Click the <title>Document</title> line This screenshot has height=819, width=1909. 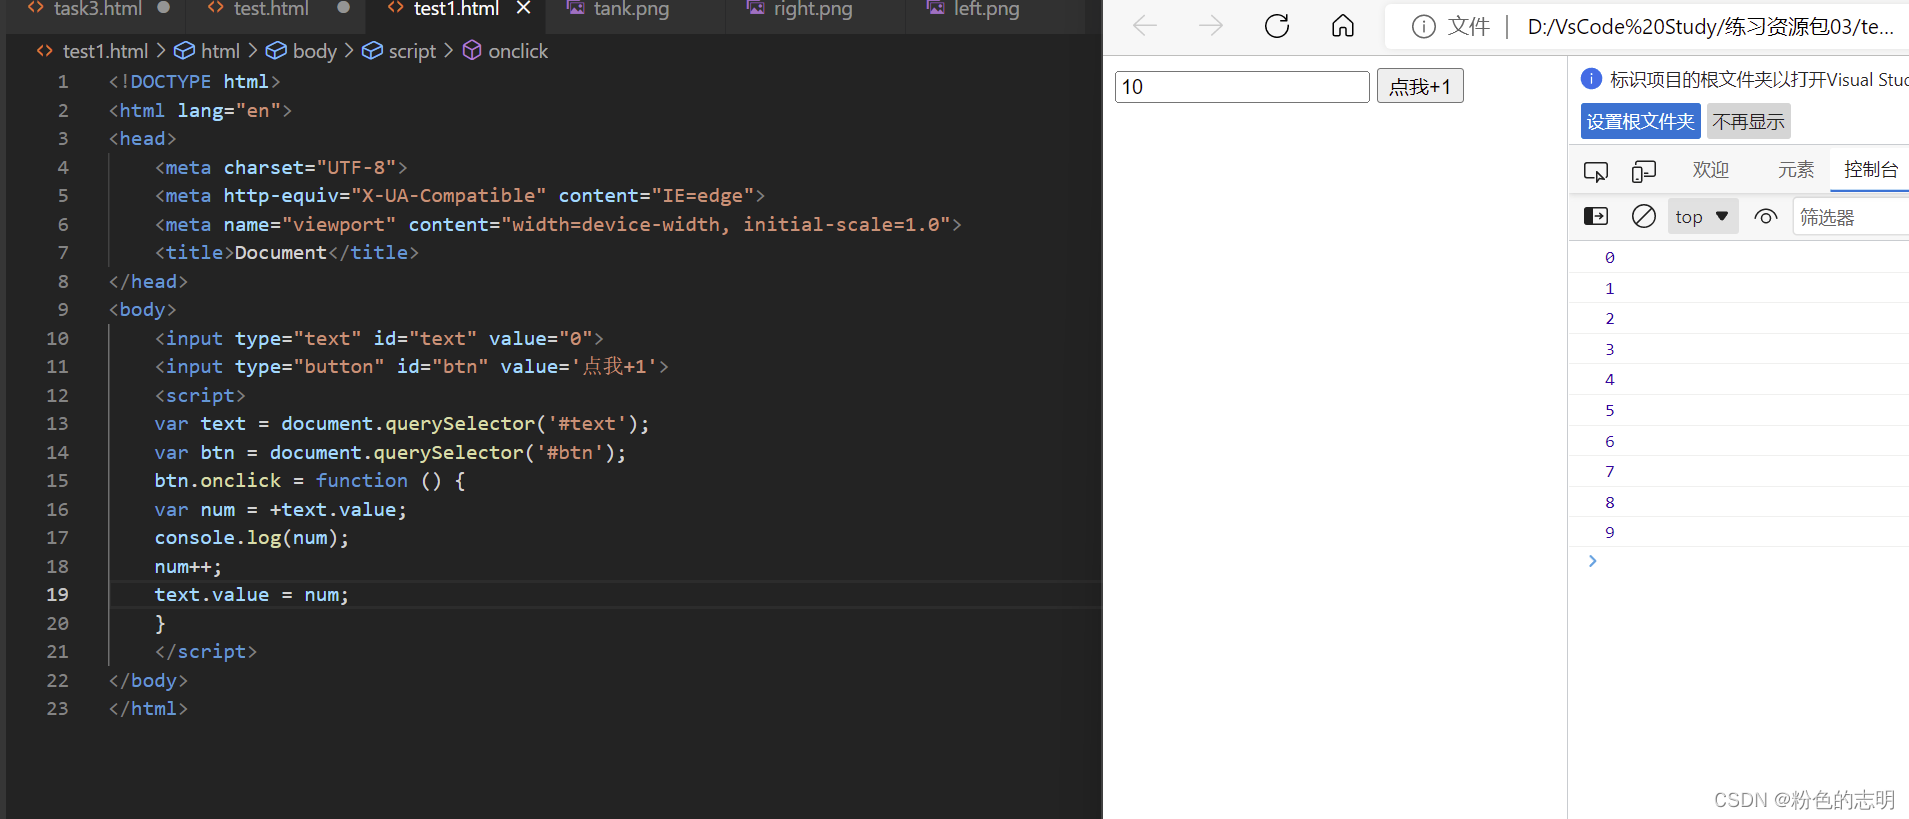coord(287,253)
